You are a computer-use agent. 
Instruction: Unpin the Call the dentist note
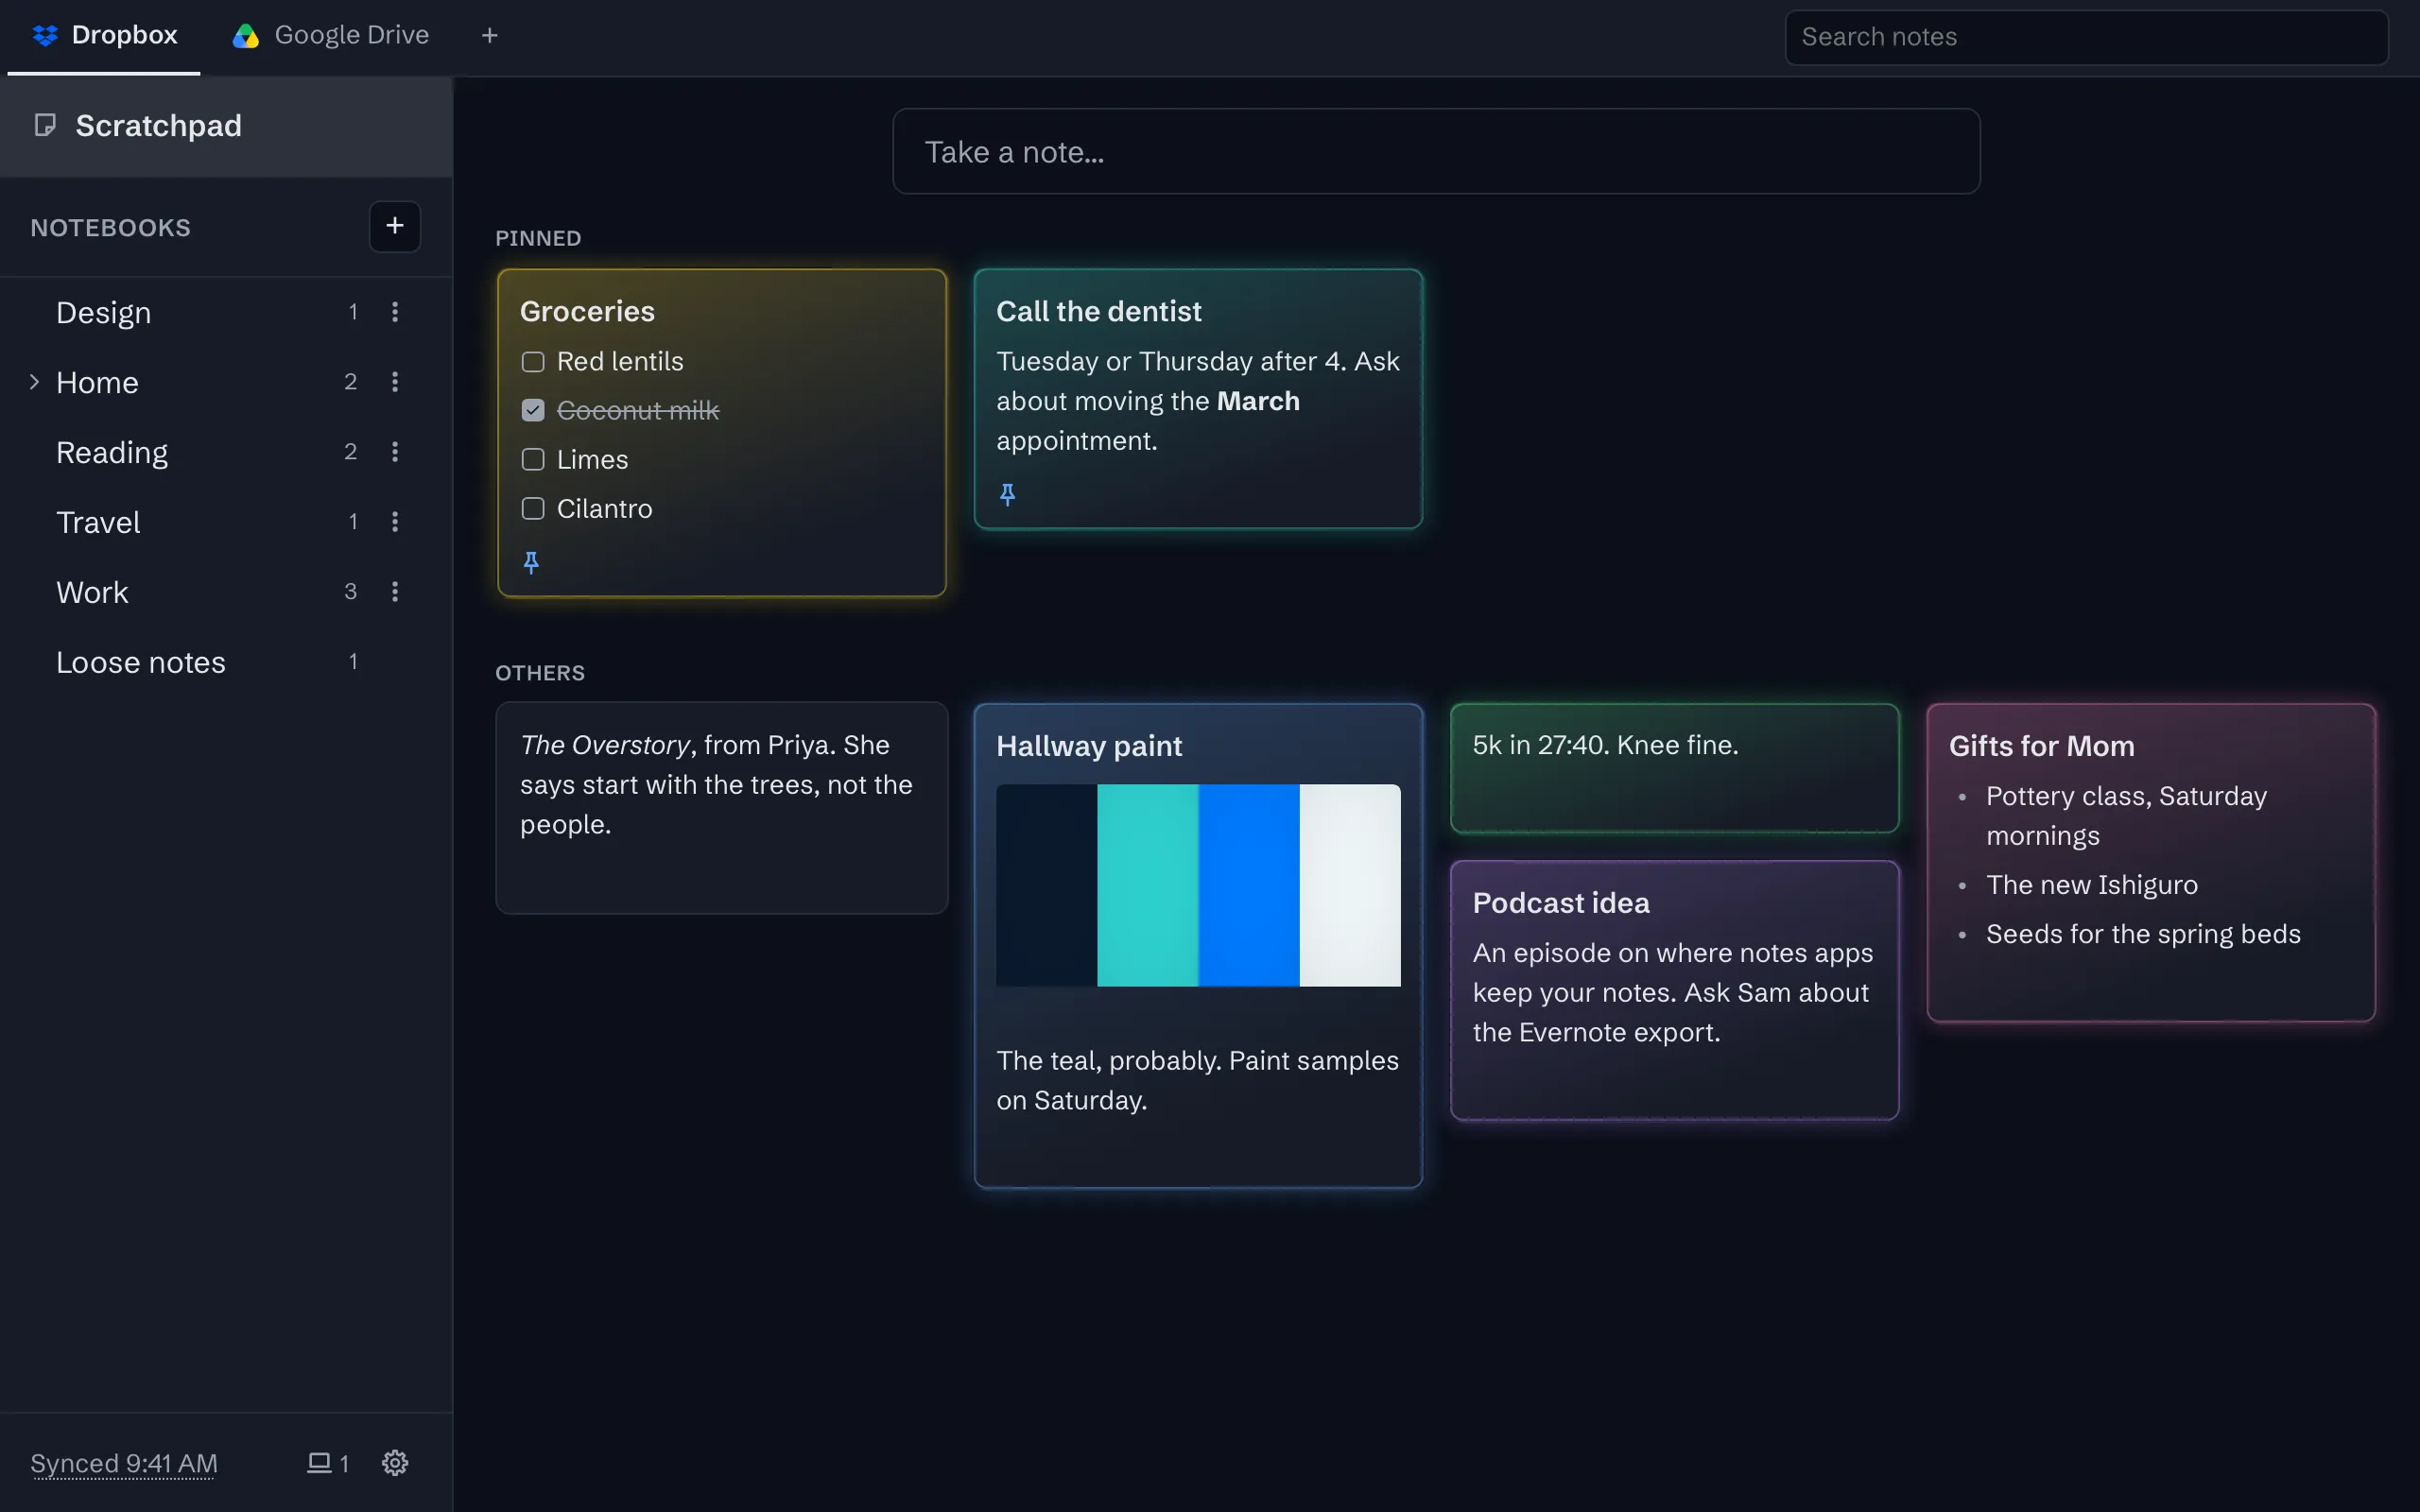pyautogui.click(x=1008, y=494)
